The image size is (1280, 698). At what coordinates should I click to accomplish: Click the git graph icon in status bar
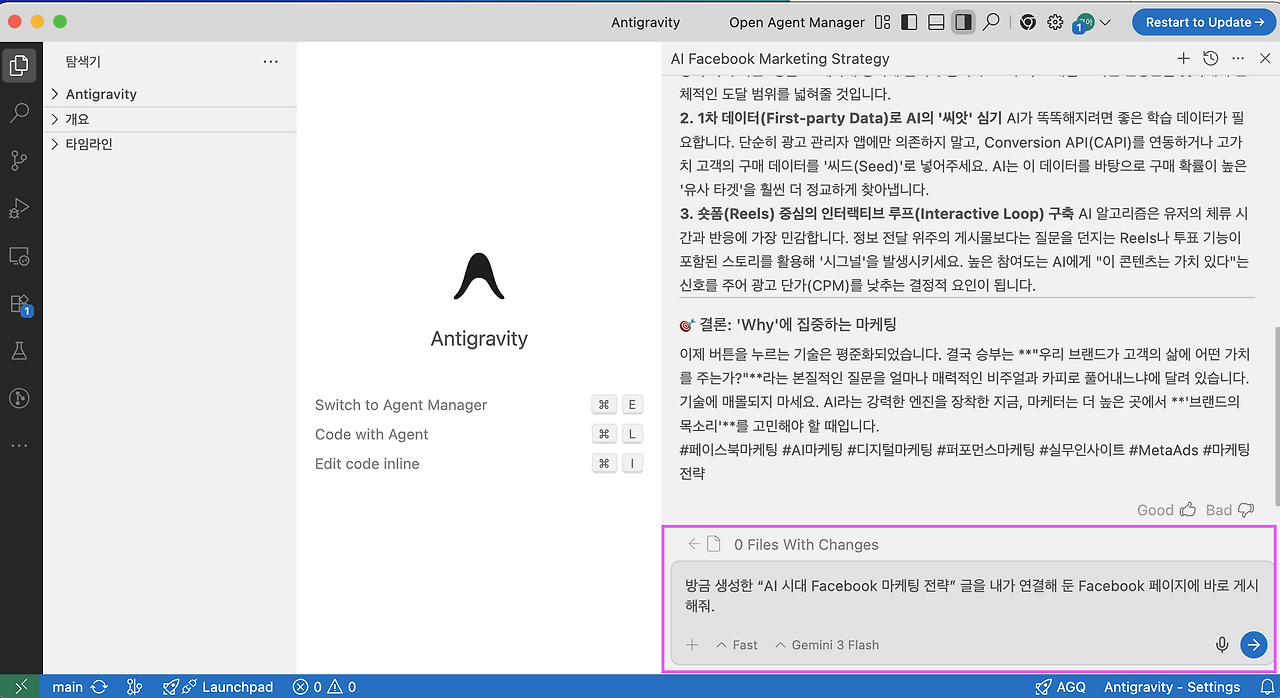point(135,687)
